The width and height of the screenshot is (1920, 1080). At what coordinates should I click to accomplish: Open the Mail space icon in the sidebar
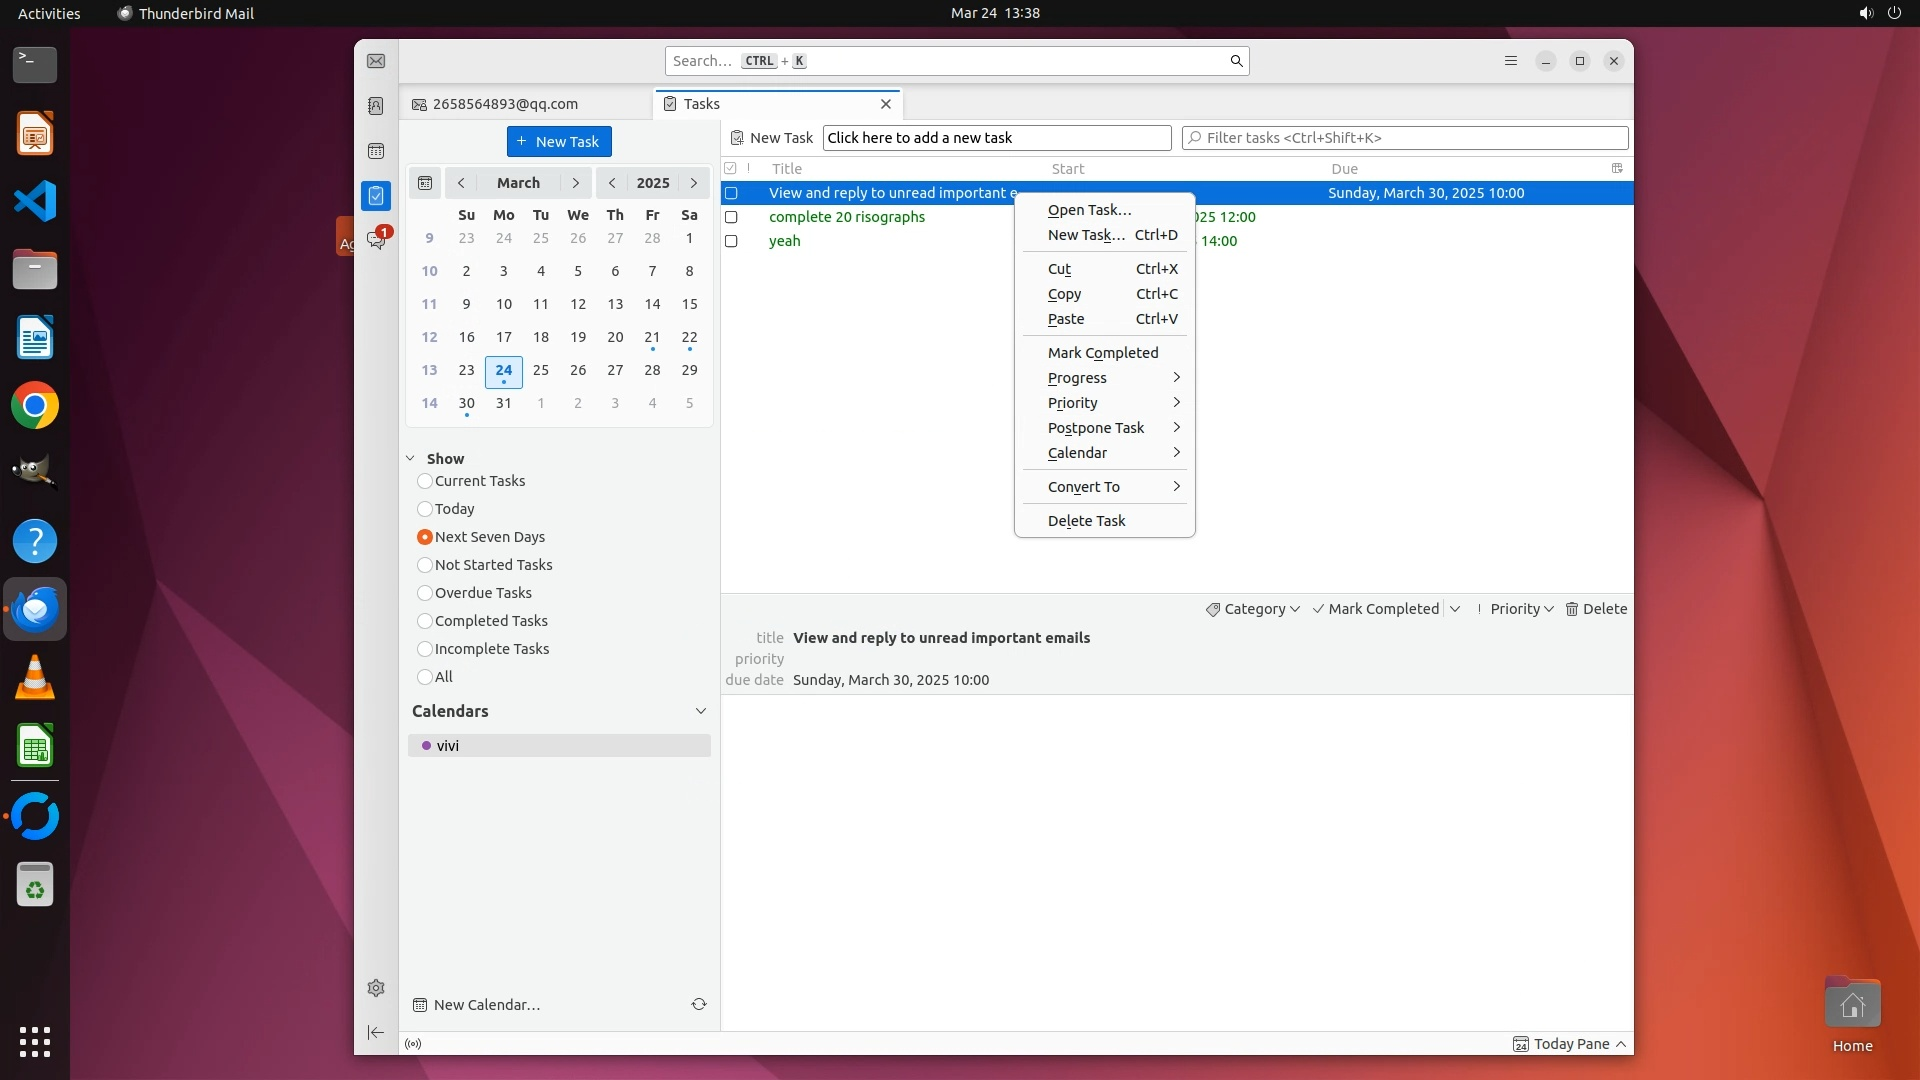pyautogui.click(x=376, y=62)
